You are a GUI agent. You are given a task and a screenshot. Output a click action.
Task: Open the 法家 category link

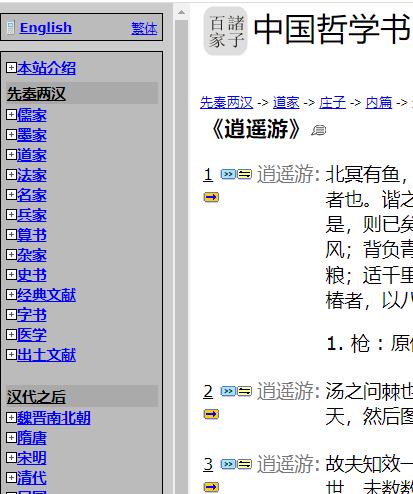(x=32, y=175)
